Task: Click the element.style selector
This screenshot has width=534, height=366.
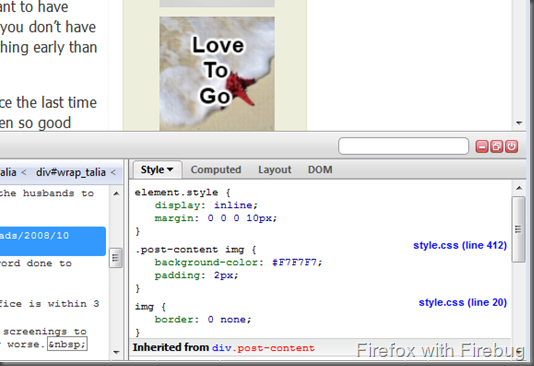Action: coord(176,192)
